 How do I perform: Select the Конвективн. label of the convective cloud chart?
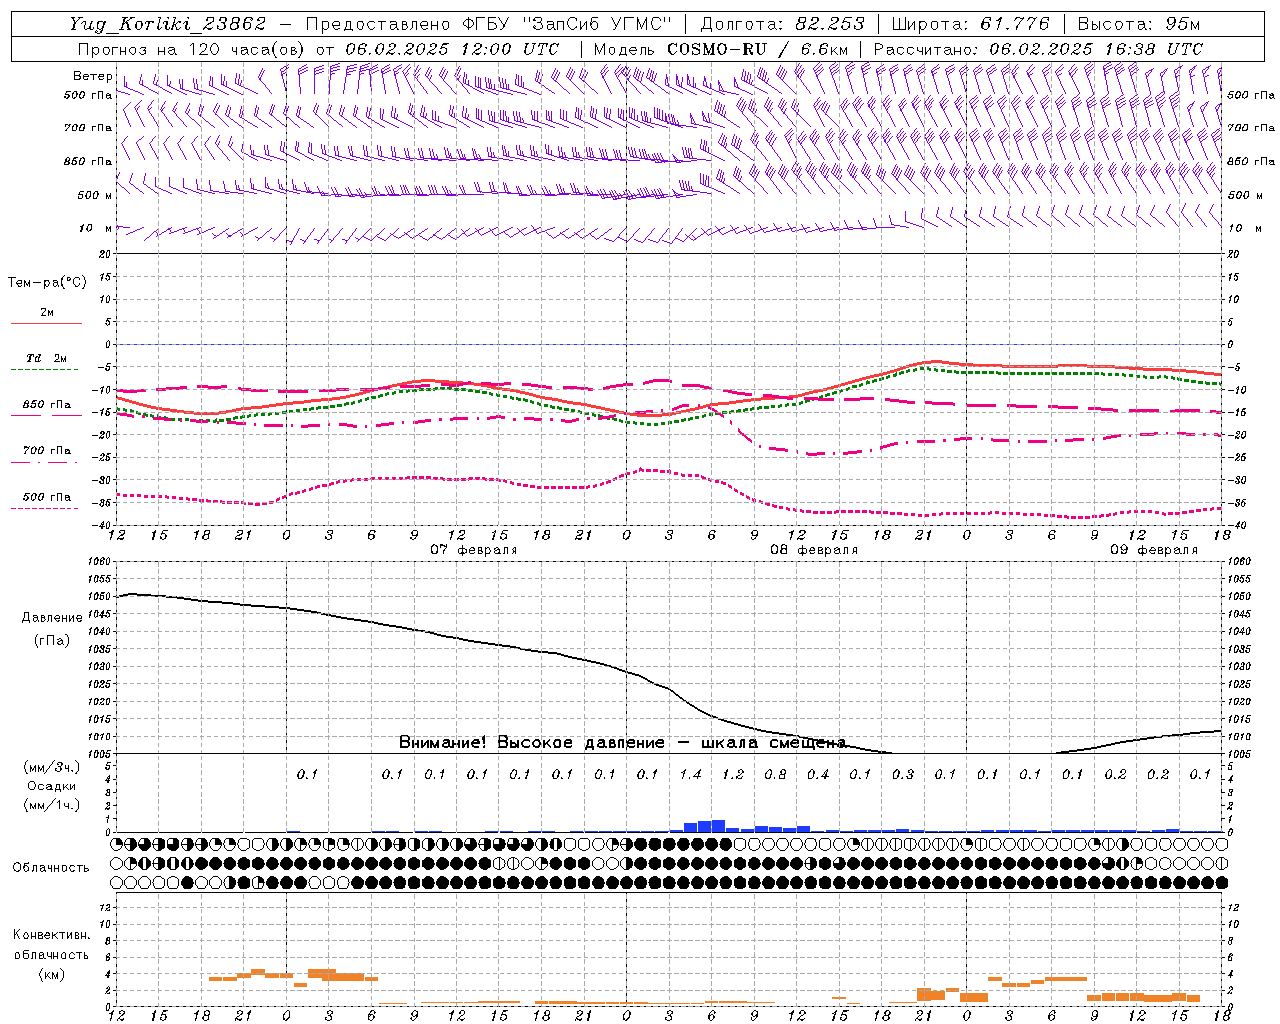point(51,935)
